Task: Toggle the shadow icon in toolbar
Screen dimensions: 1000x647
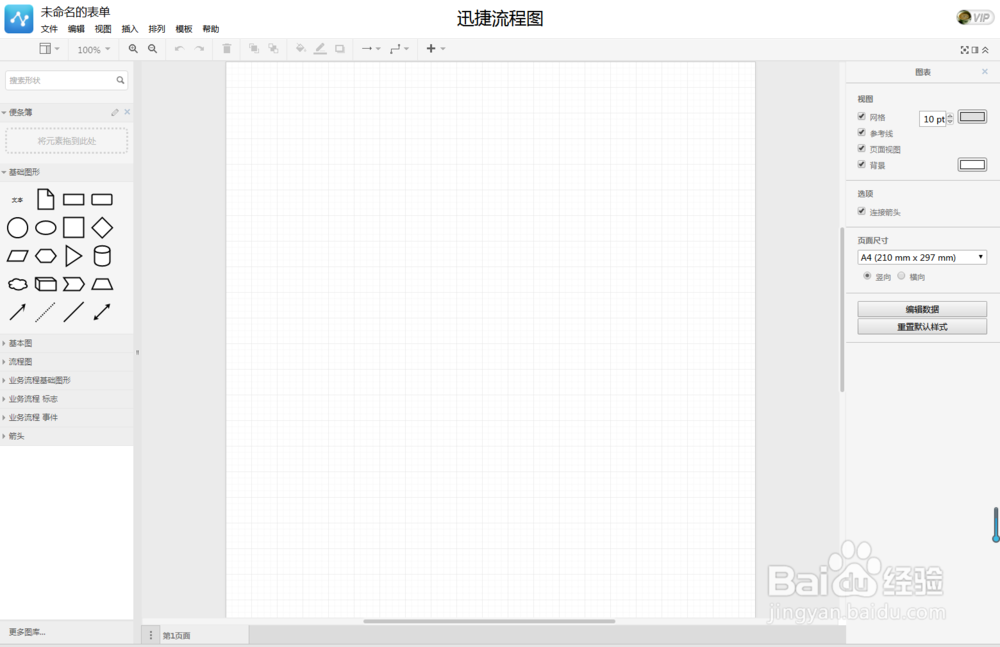Action: click(x=340, y=48)
